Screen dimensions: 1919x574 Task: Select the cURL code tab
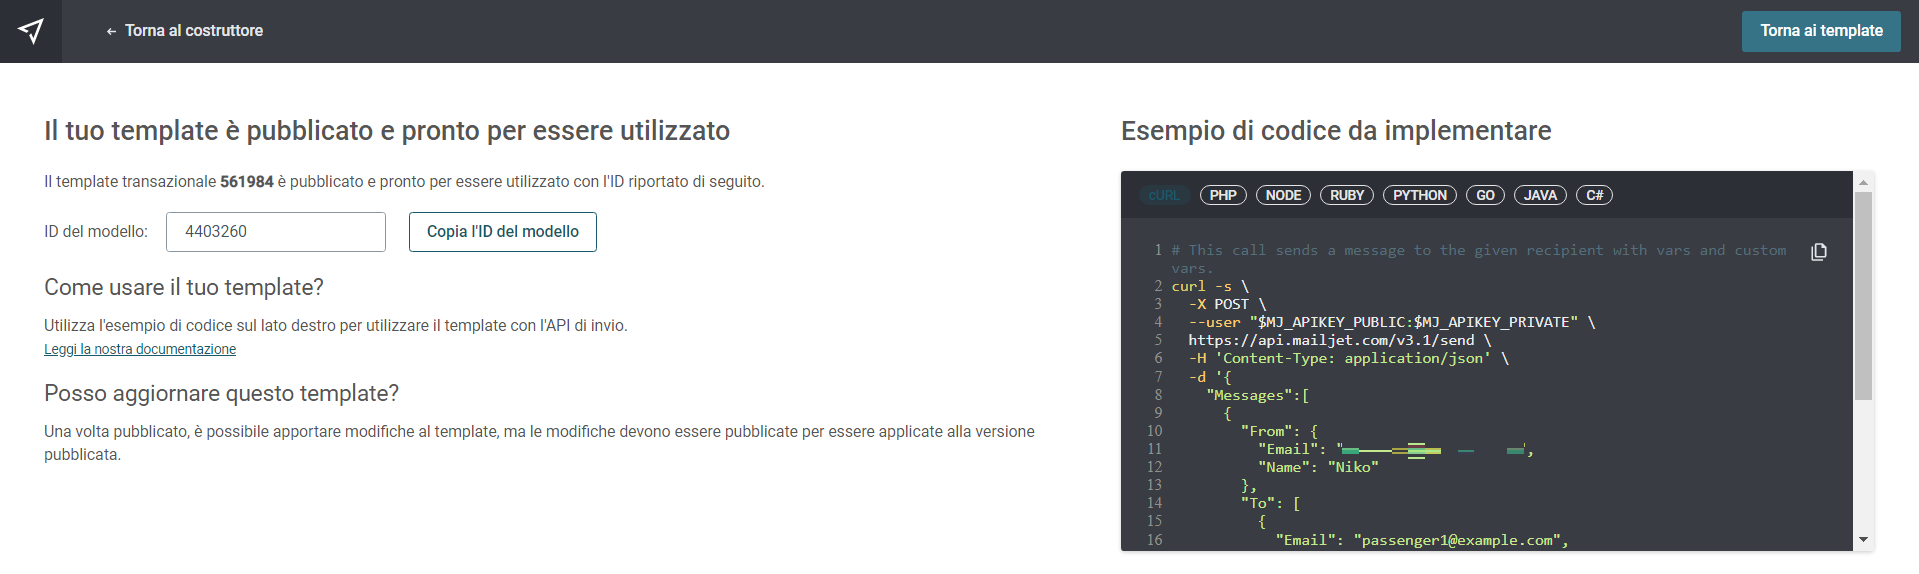tap(1164, 195)
